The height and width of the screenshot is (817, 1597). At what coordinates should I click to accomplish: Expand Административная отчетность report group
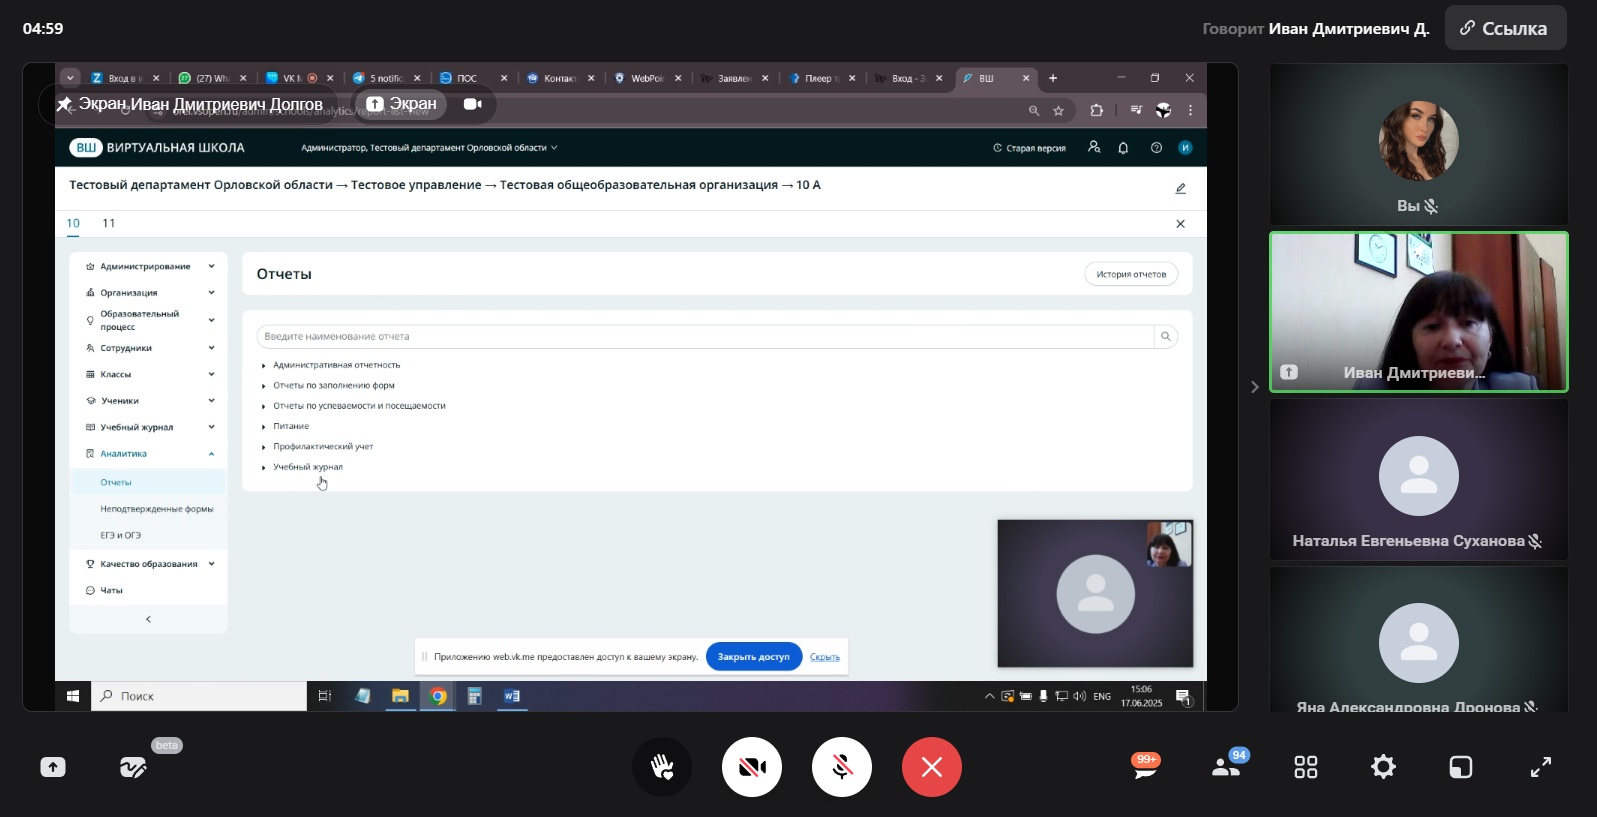336,365
